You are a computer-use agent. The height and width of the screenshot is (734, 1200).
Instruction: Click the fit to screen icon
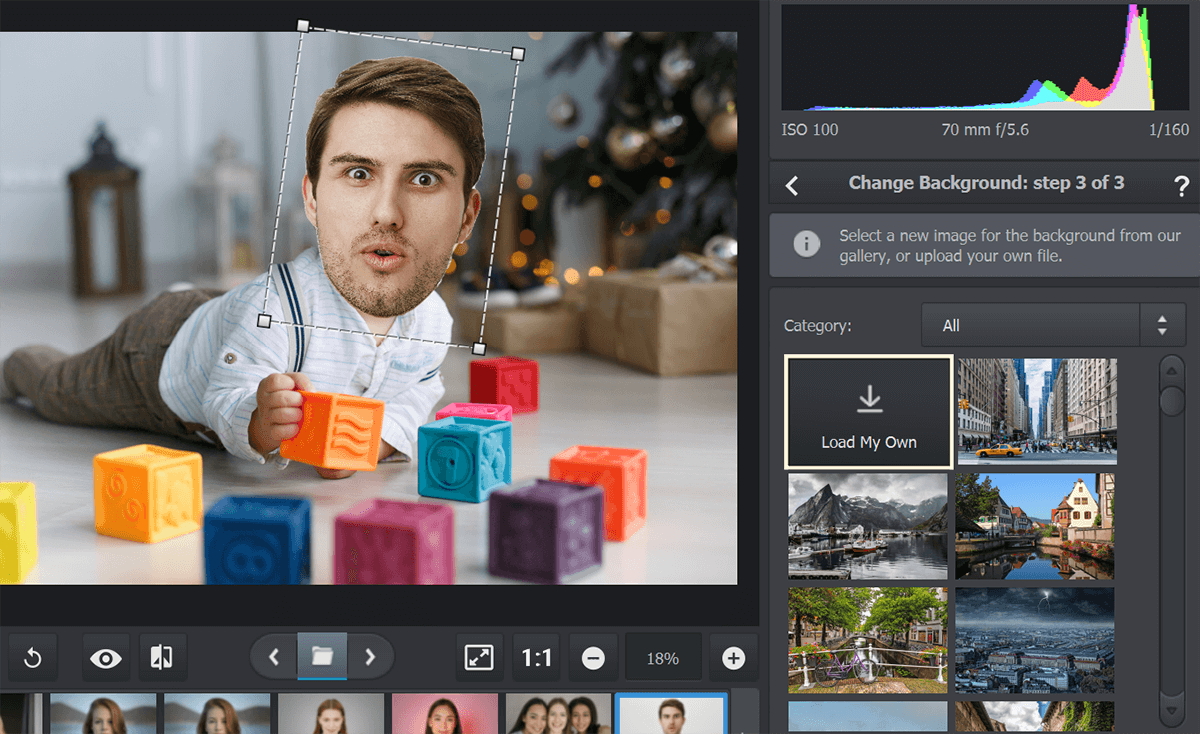pyautogui.click(x=480, y=657)
